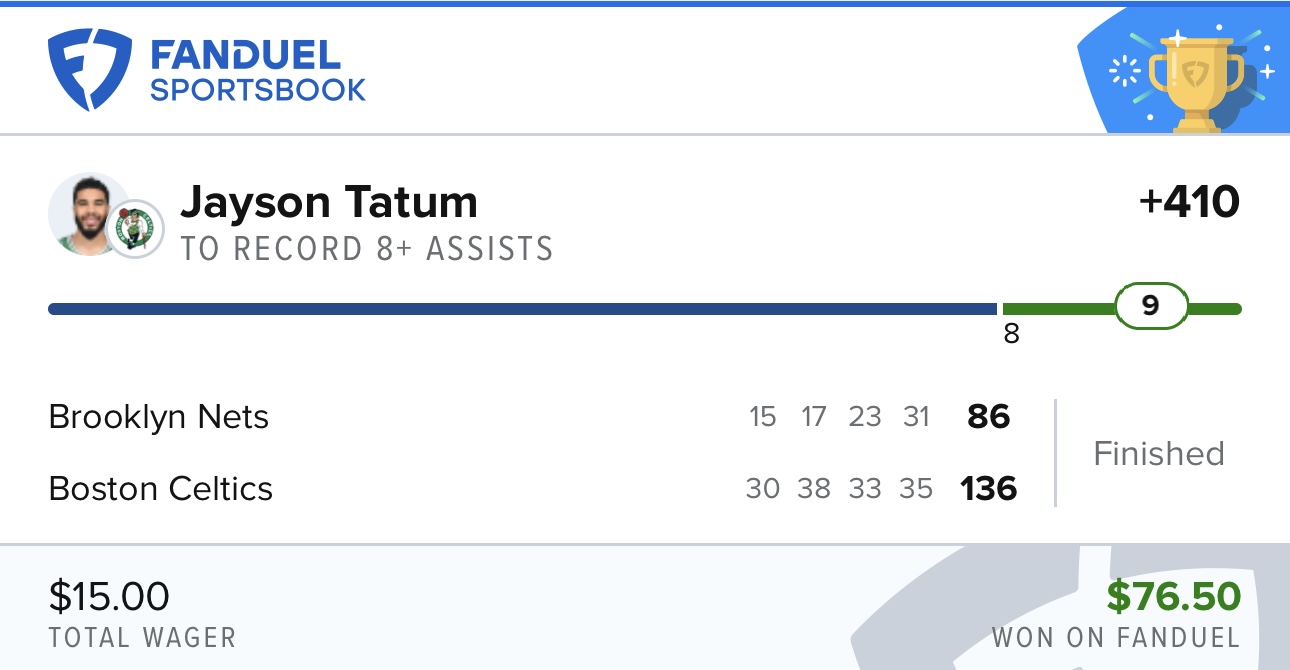Click the Finished game status label
This screenshot has width=1290, height=670.
point(1159,454)
